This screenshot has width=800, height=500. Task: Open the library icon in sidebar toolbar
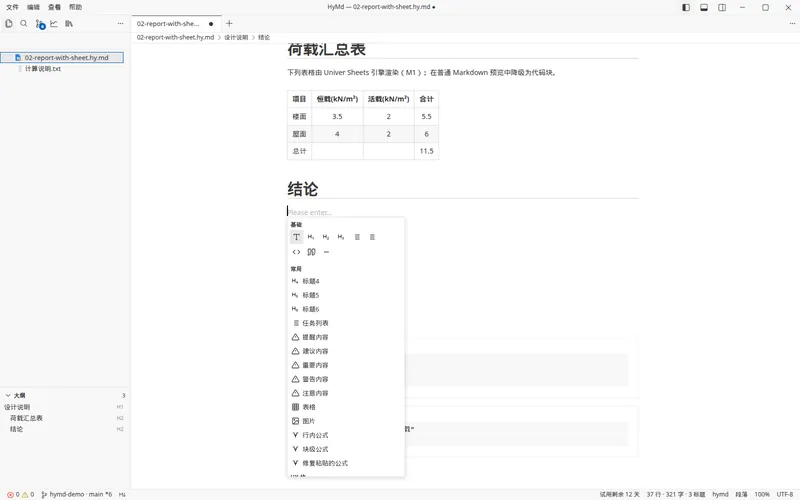click(x=69, y=23)
